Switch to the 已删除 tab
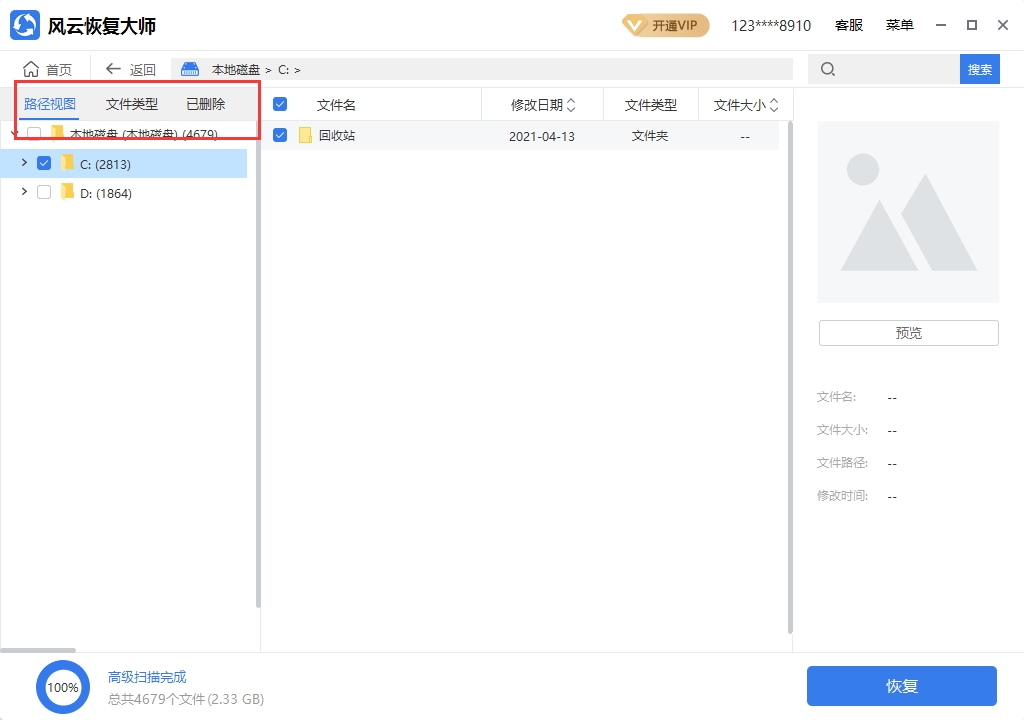 pos(206,104)
